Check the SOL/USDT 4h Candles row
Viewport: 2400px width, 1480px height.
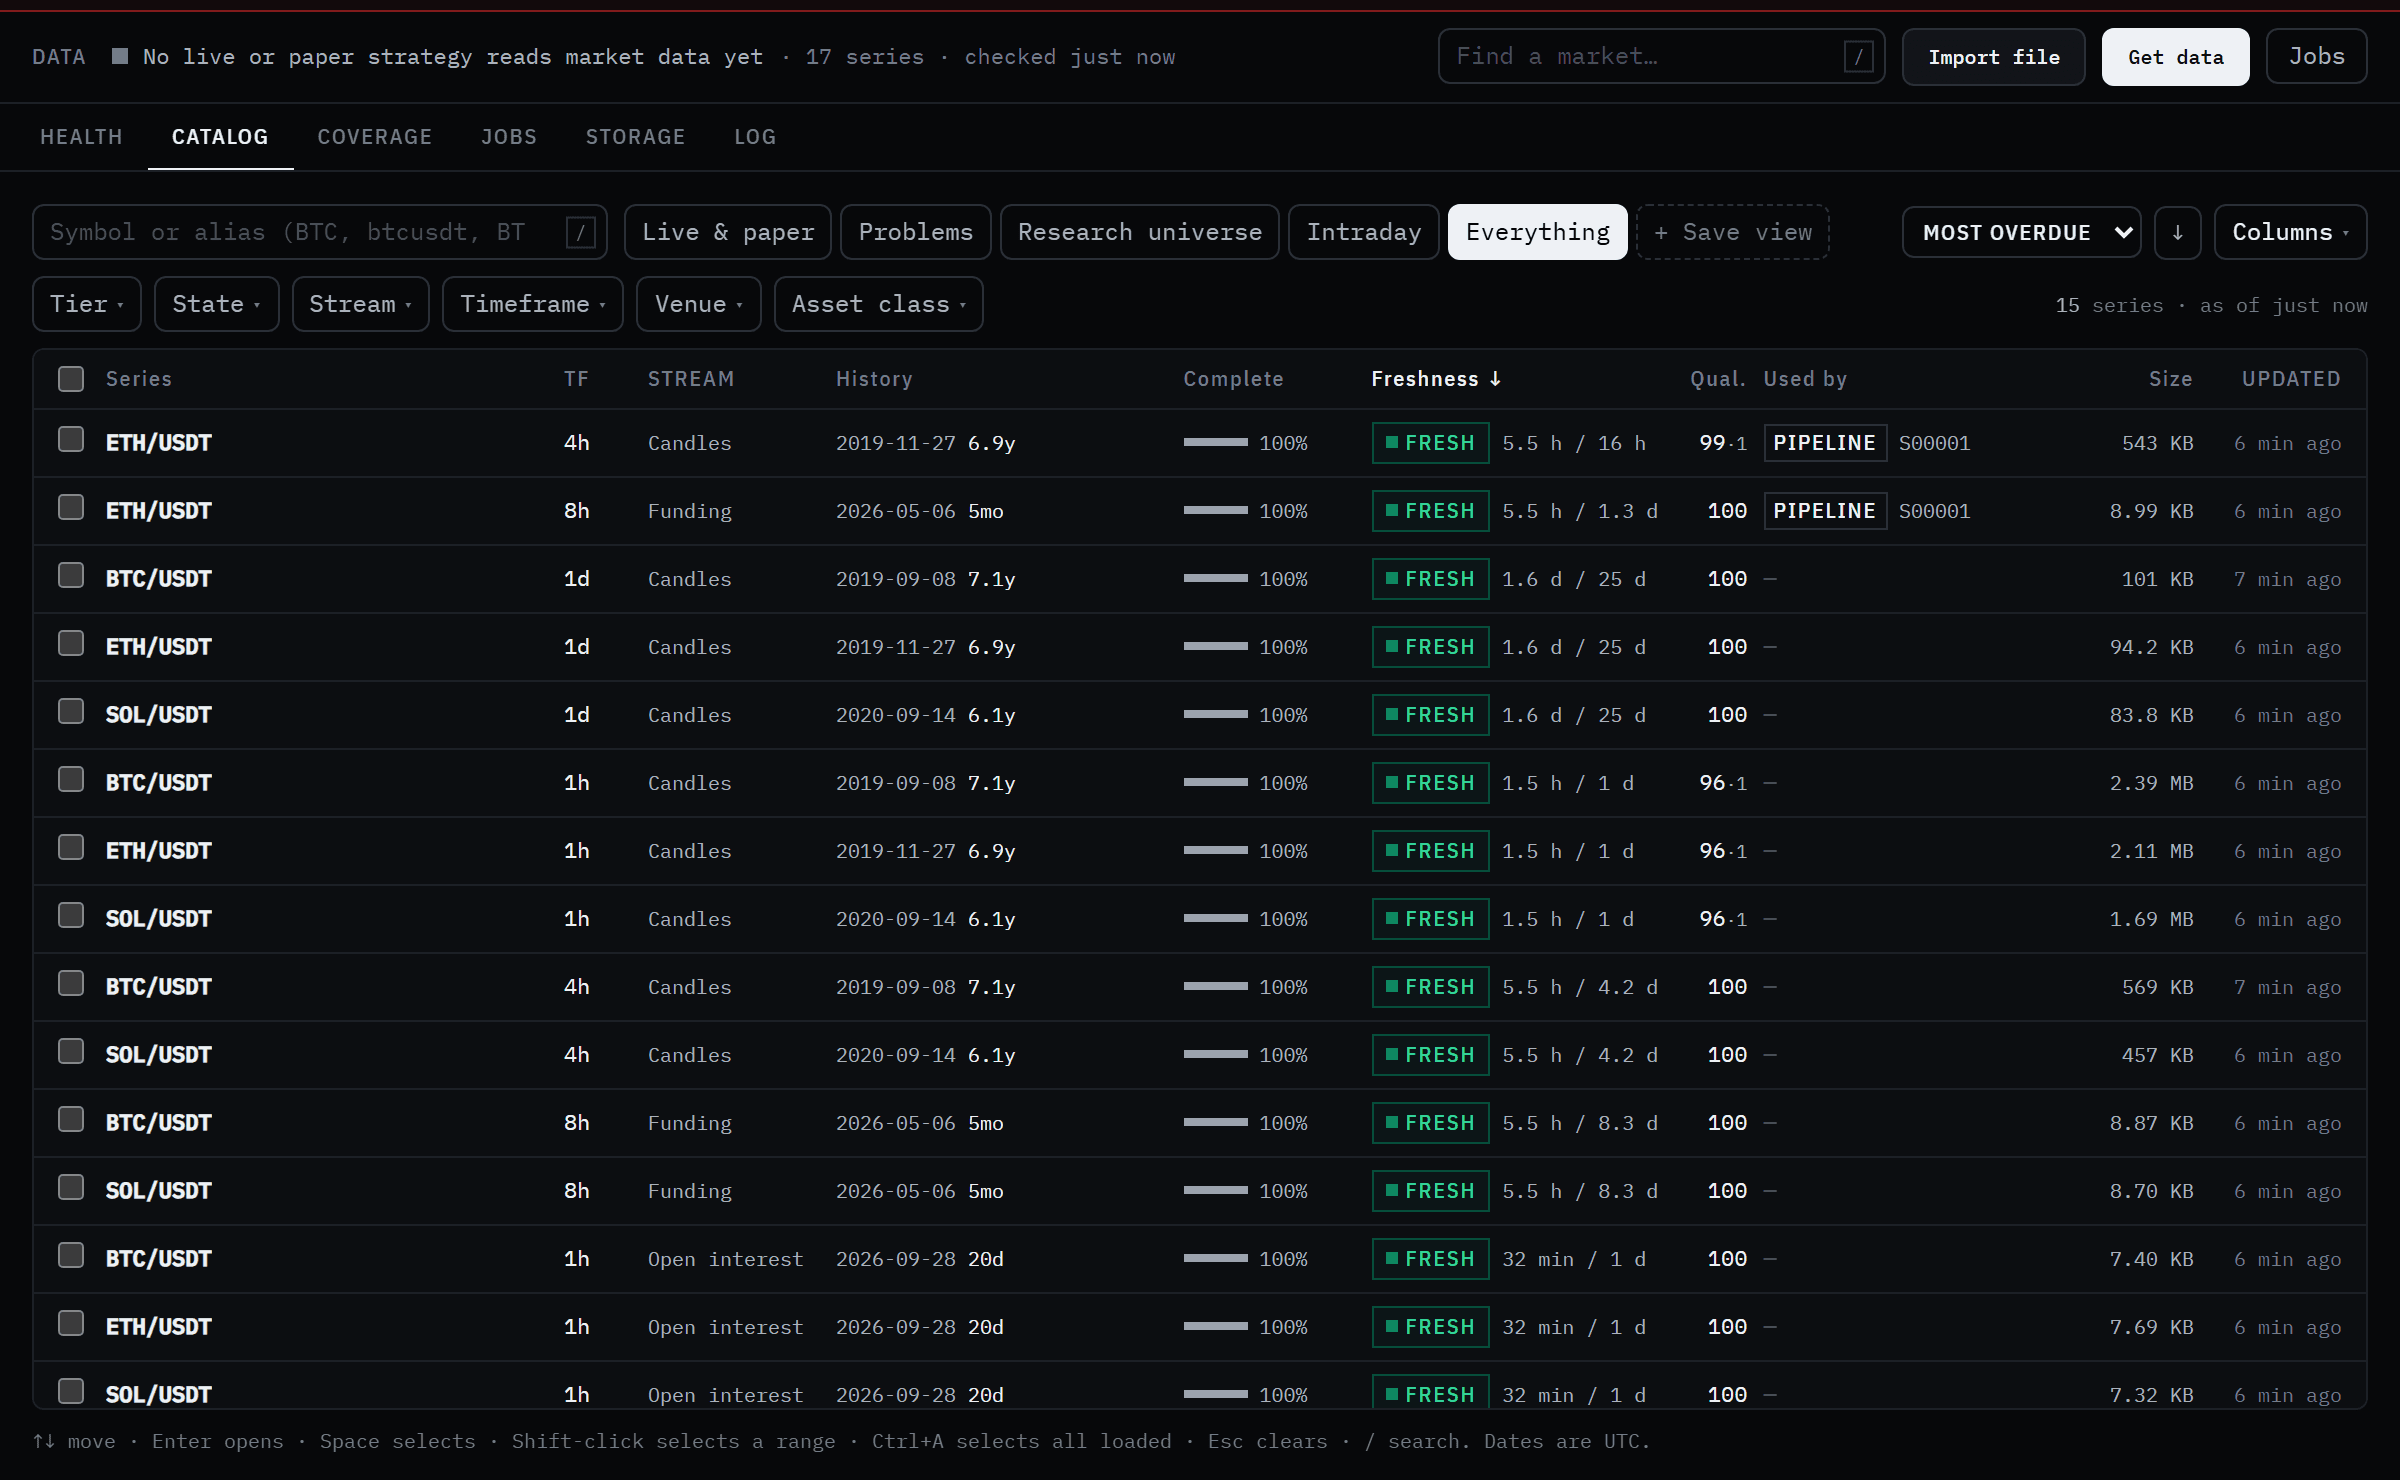[x=71, y=1052]
